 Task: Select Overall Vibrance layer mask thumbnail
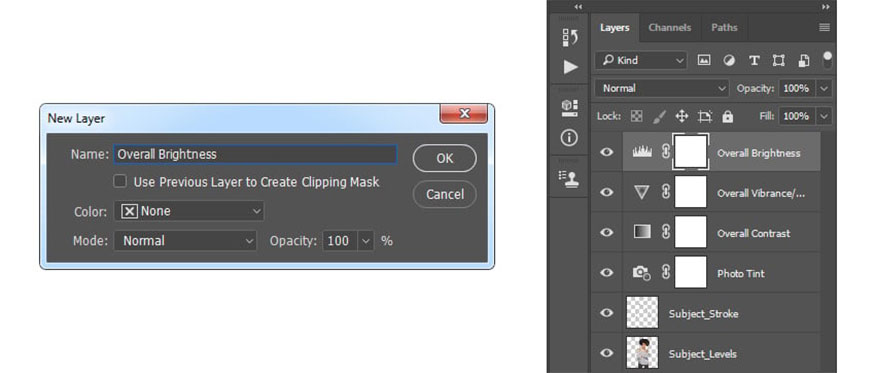point(691,192)
